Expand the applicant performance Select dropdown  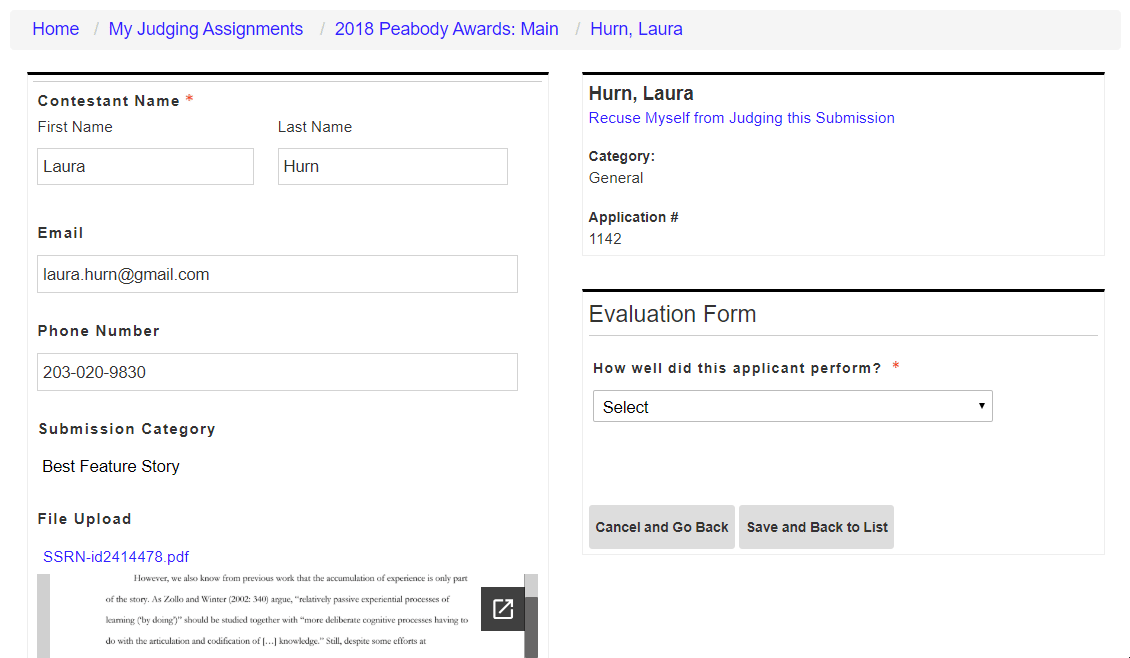(793, 406)
